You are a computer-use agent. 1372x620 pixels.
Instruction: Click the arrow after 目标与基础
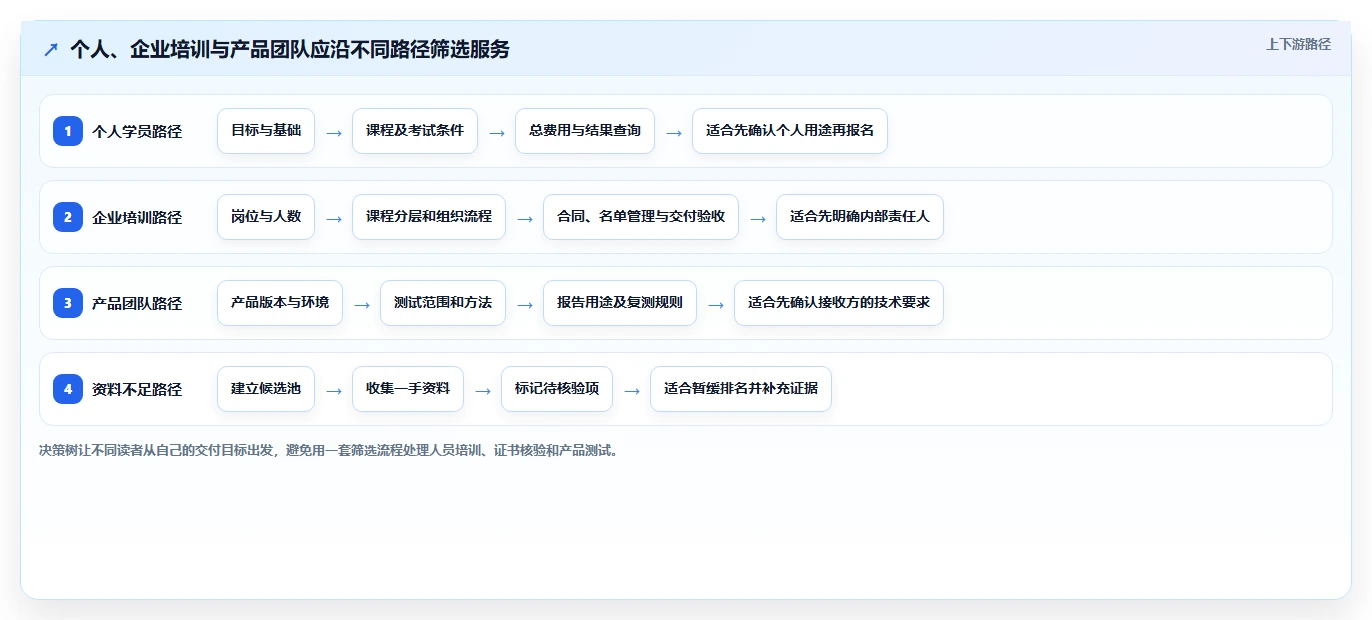pos(334,132)
